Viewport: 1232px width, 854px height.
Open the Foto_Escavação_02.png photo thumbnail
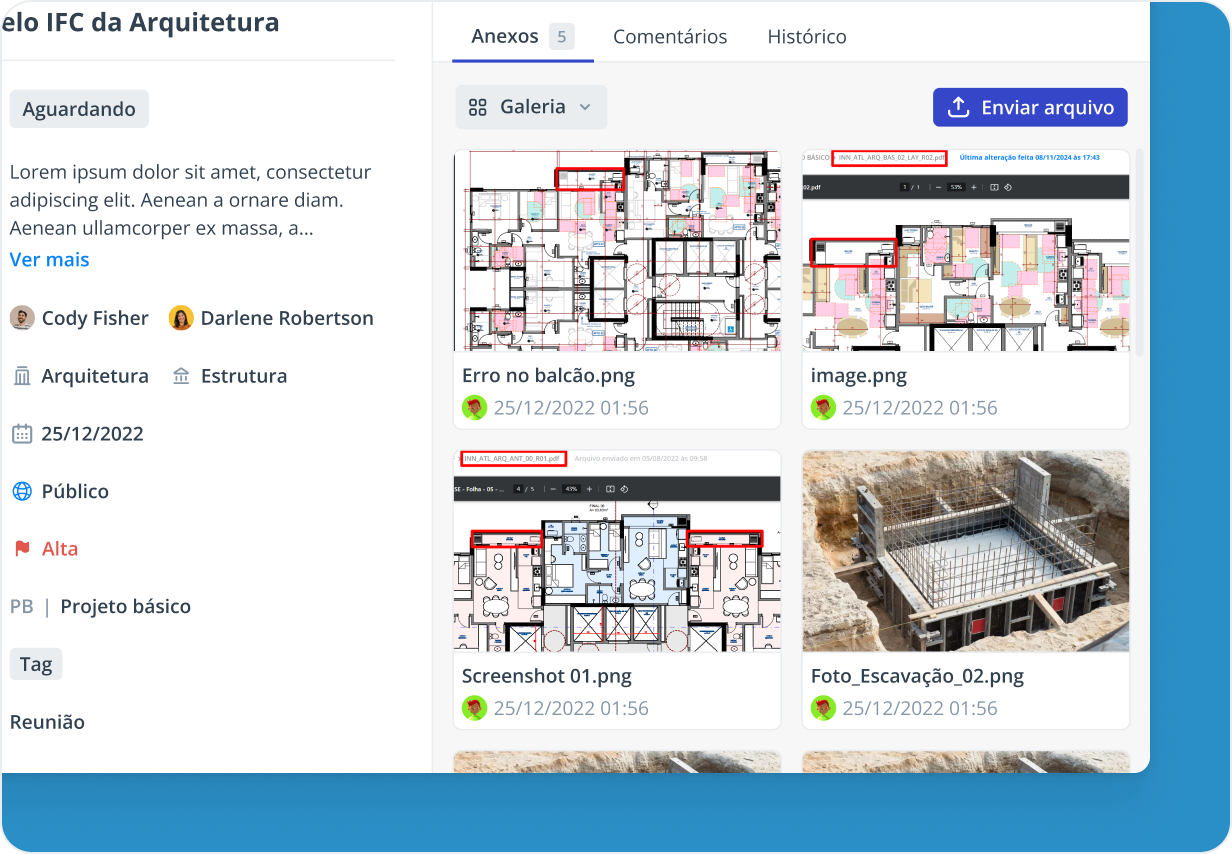coord(966,551)
